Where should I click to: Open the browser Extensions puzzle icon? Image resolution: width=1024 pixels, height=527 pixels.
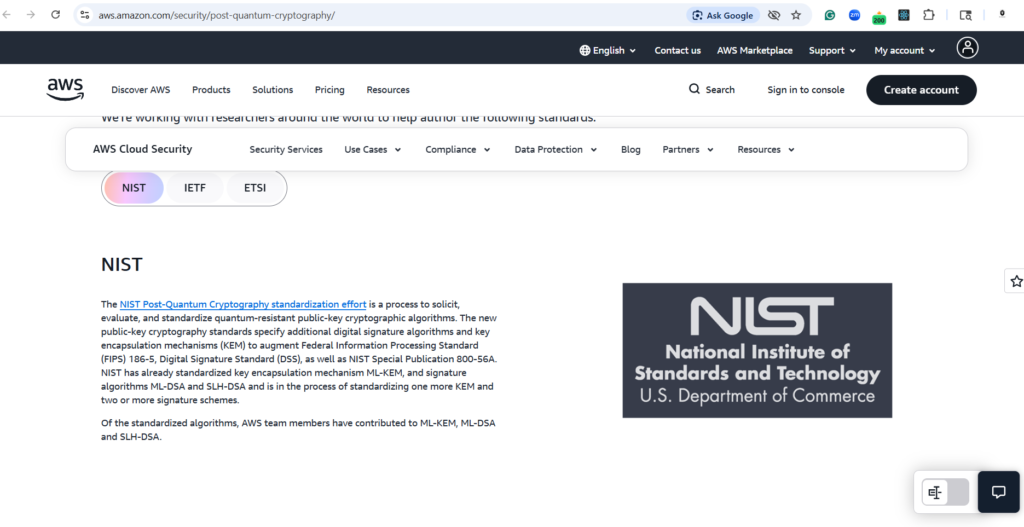coord(929,15)
